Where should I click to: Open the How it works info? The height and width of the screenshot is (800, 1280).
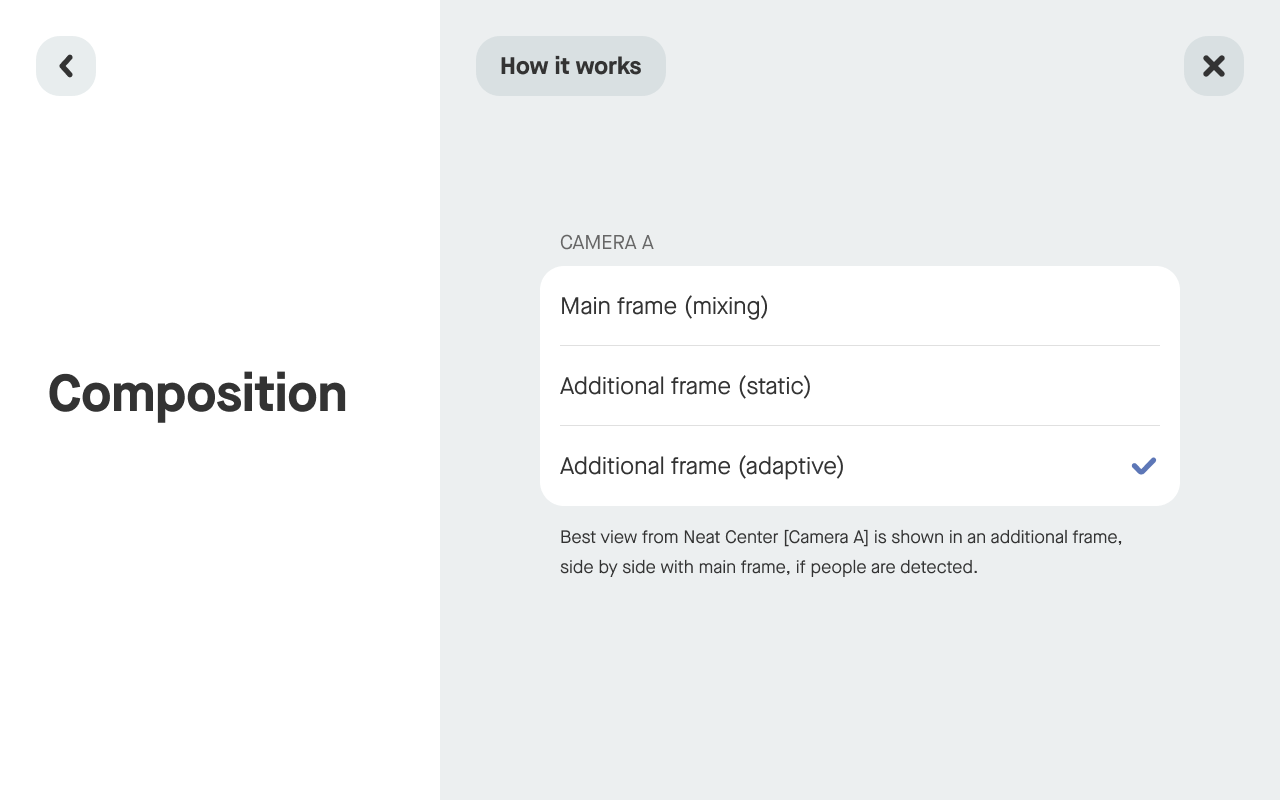tap(570, 66)
